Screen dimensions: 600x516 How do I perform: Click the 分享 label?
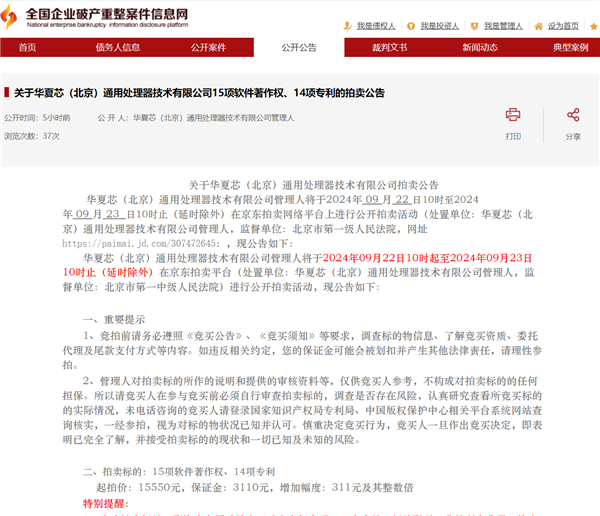573,137
